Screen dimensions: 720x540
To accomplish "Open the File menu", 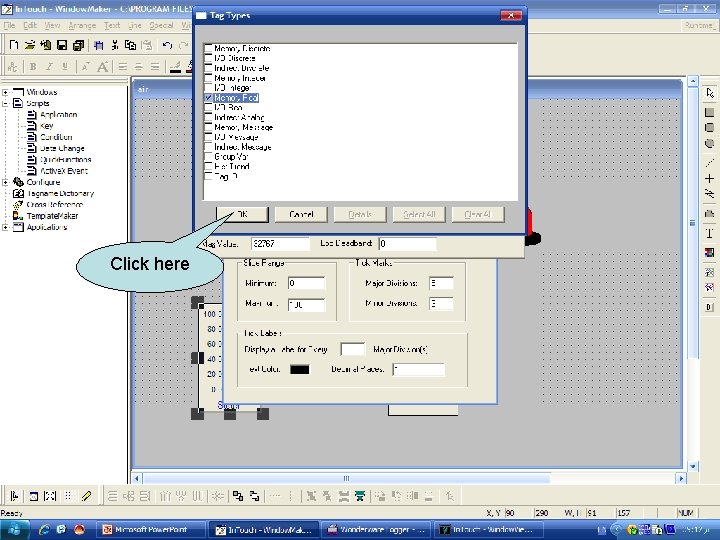I will click(x=9, y=25).
